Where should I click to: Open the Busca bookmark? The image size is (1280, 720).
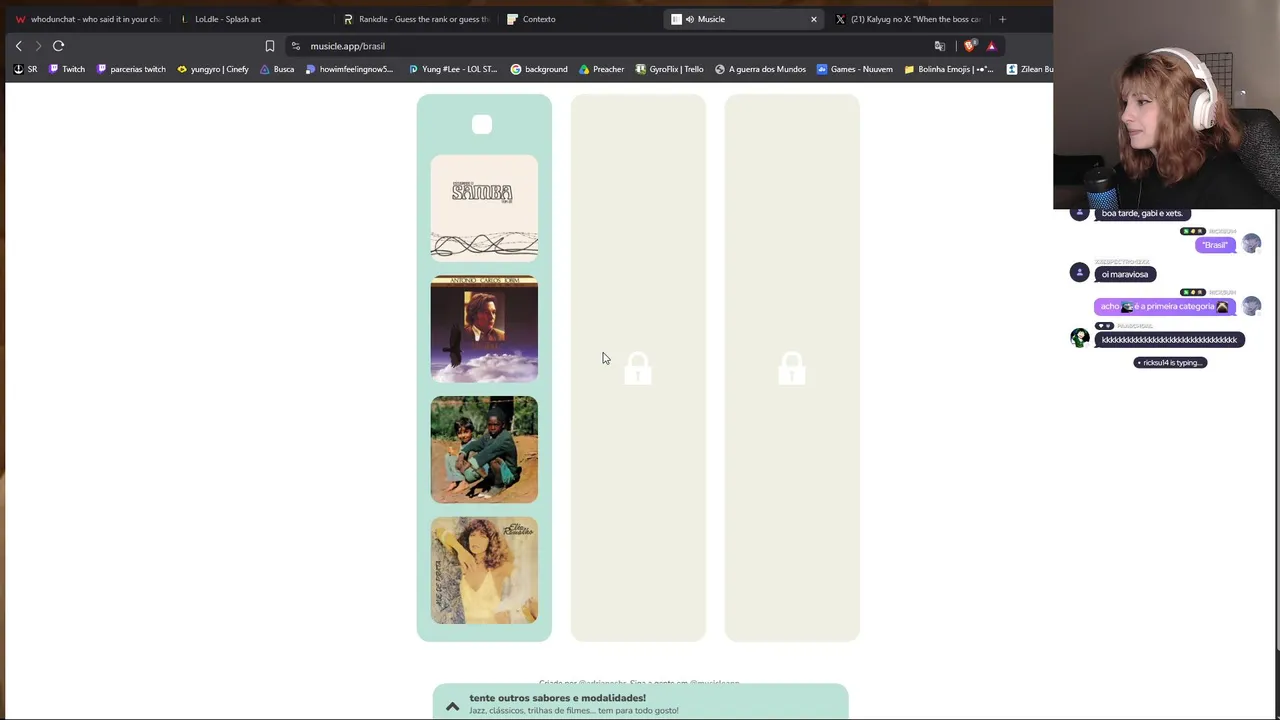pos(277,69)
